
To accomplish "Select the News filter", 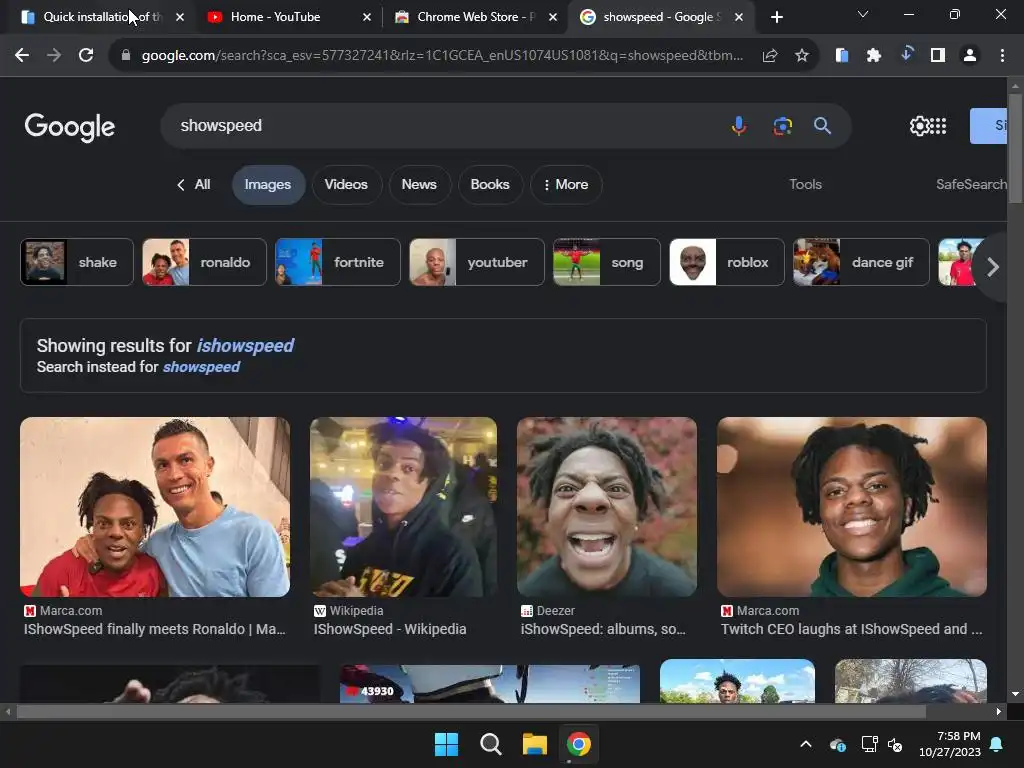I will coord(419,185).
